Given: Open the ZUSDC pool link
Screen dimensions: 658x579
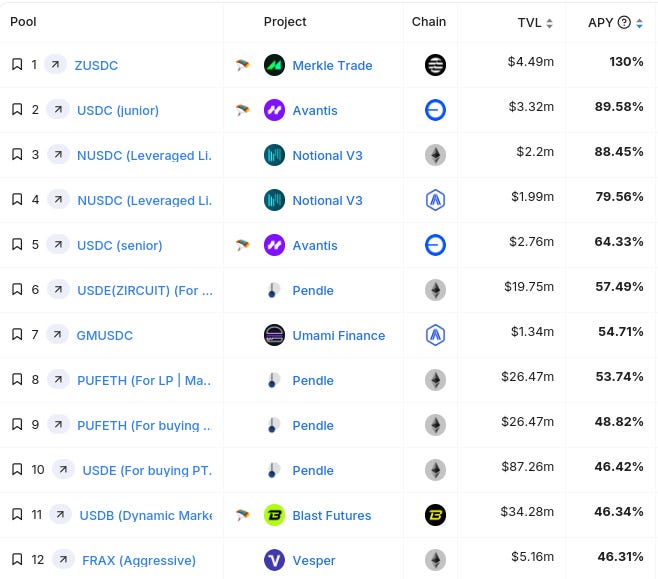Looking at the screenshot, I should click(96, 65).
